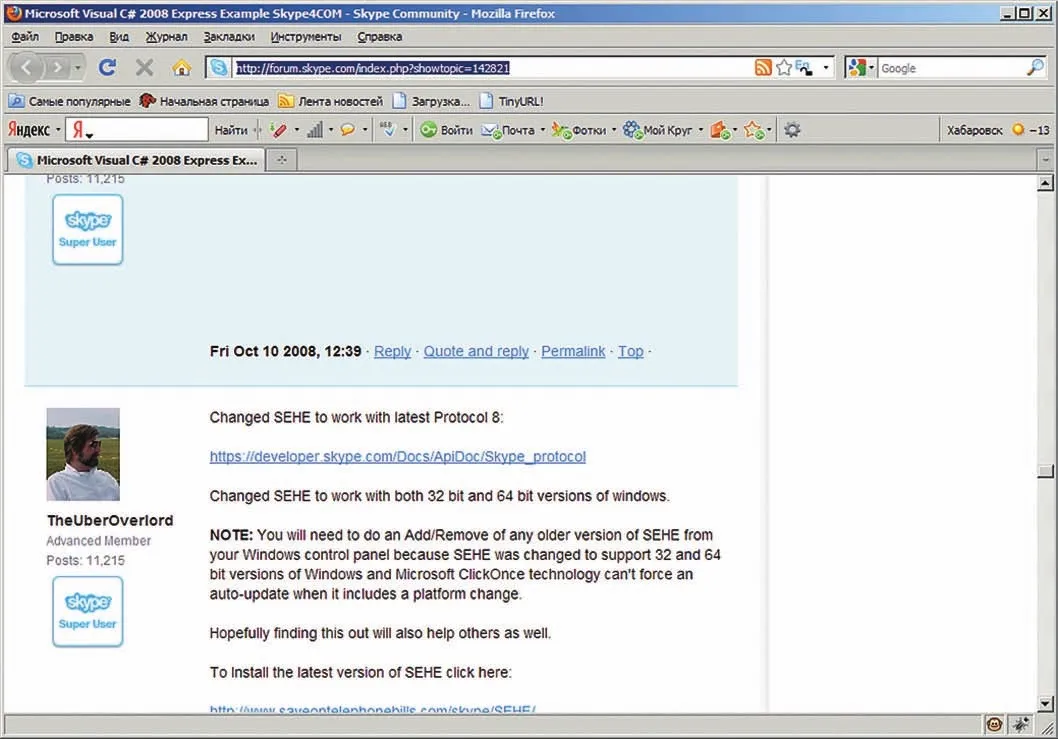
Task: Click the Top link in the post footer
Action: point(630,351)
